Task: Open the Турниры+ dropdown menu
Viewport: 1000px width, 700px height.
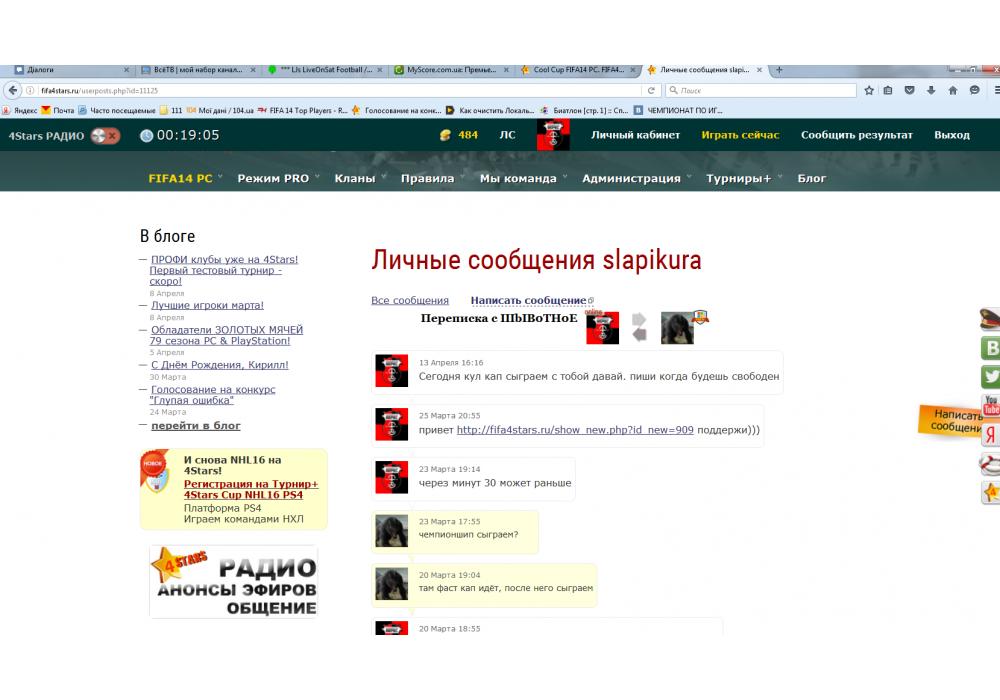Action: coord(741,178)
